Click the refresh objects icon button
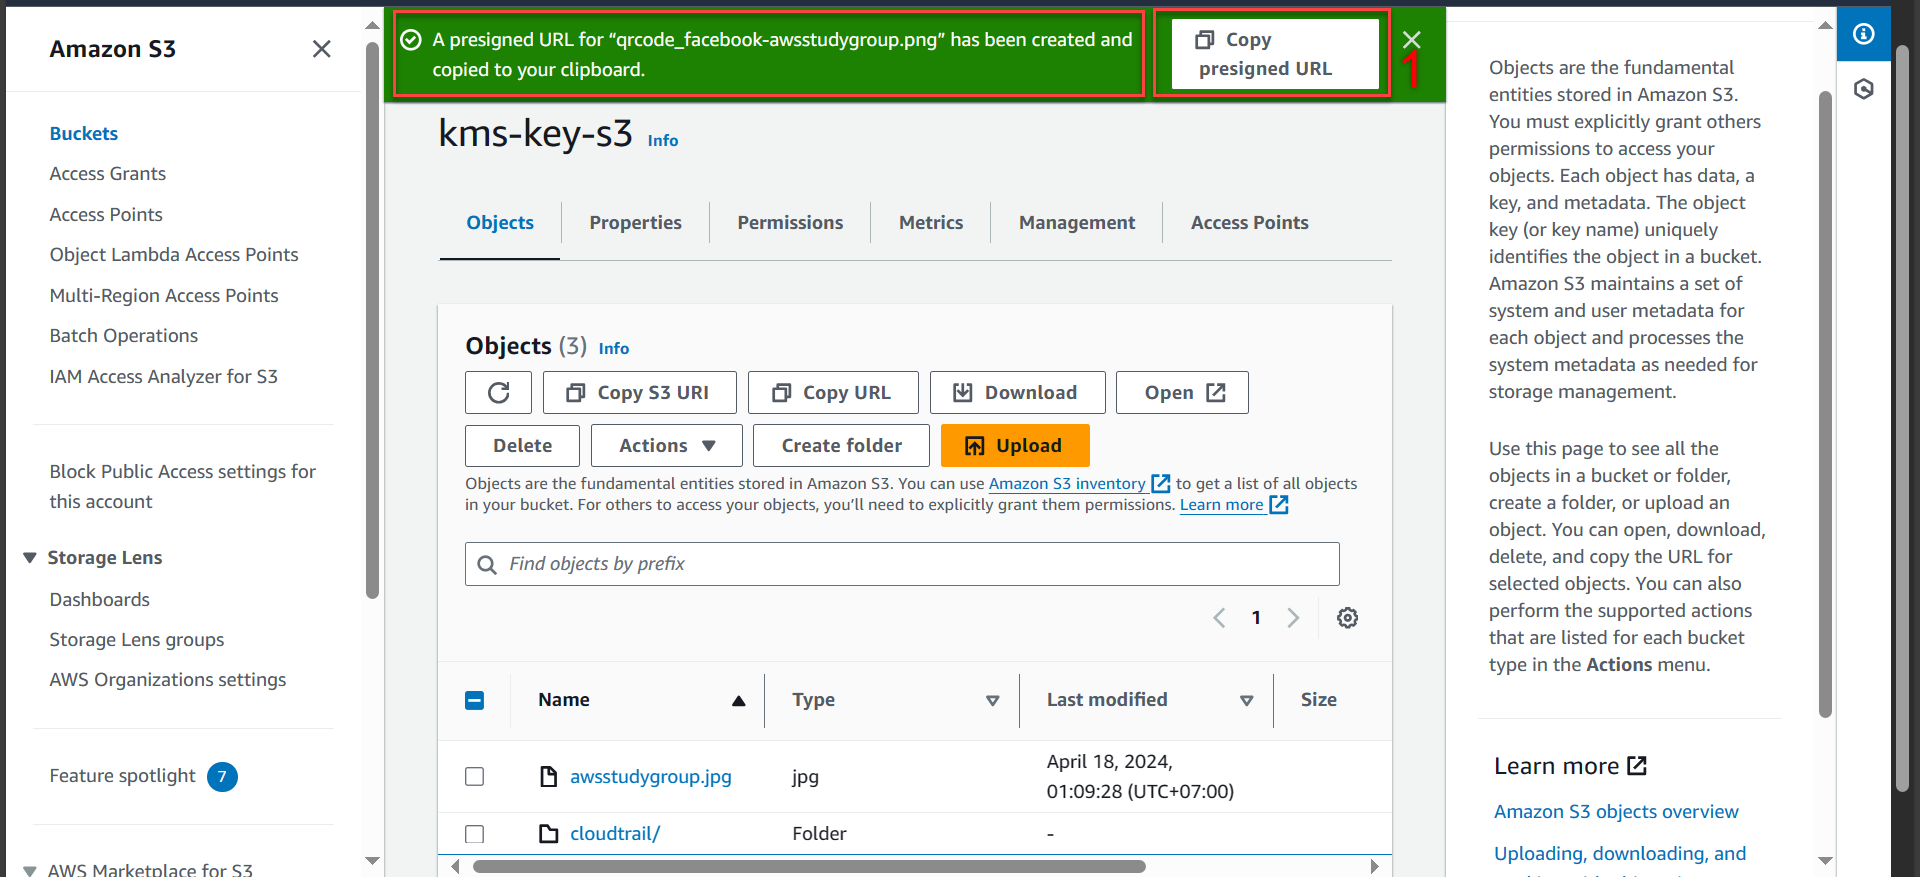Screen dimensions: 1920x877 [x=498, y=393]
